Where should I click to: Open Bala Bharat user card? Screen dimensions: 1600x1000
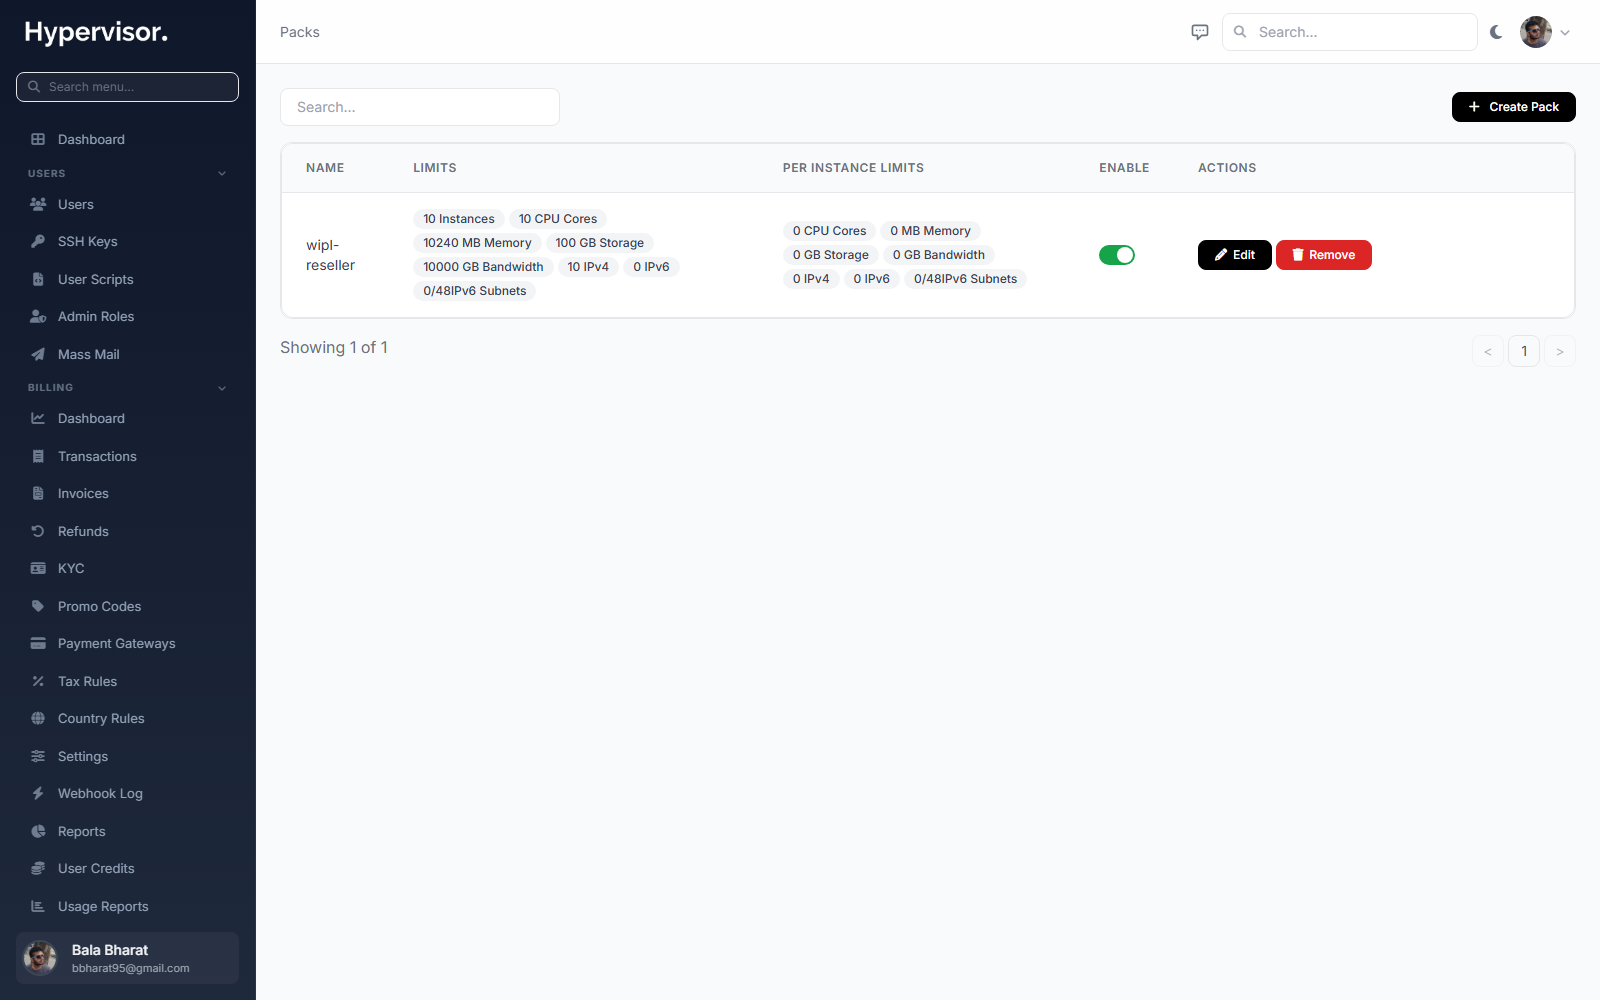[128, 958]
